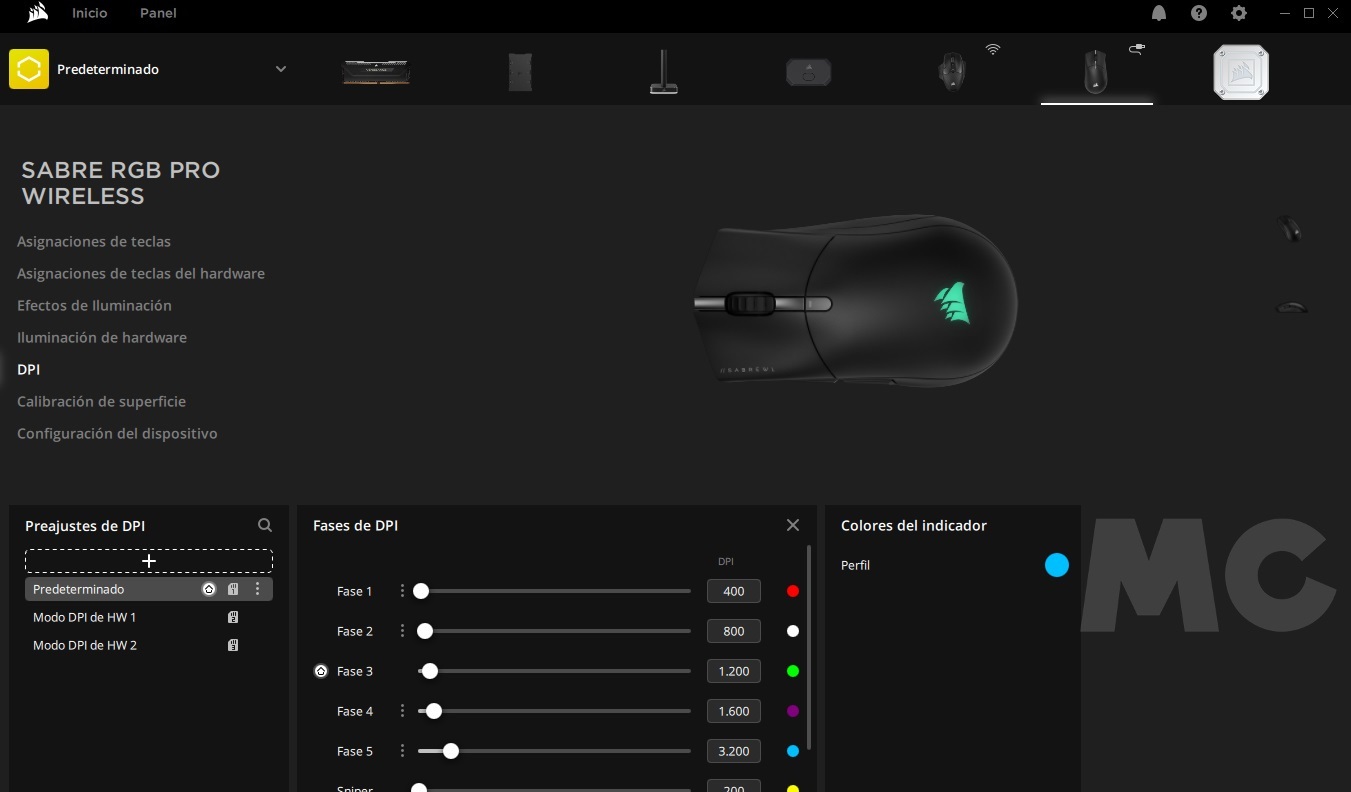This screenshot has width=1351, height=792.
Task: Click the Fase 2 DPI value field
Action: 733,631
